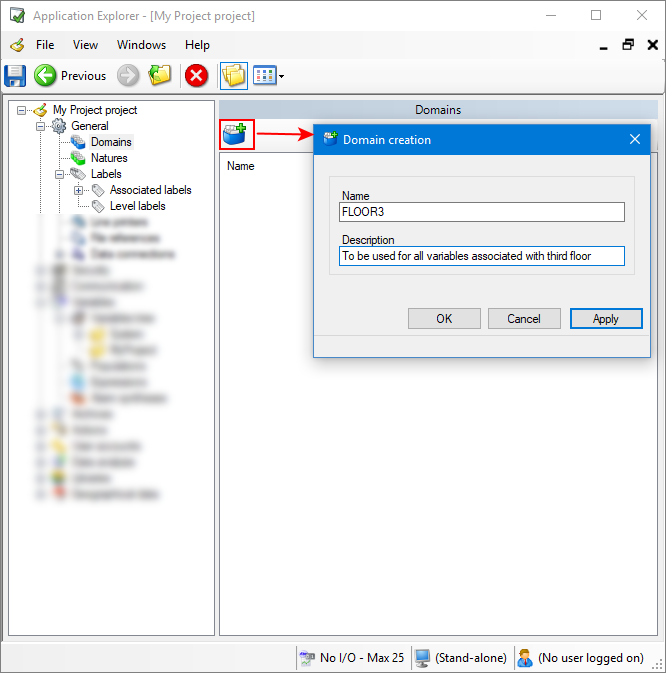Click the grid view mode icon
Image resolution: width=666 pixels, height=673 pixels.
click(x=264, y=76)
